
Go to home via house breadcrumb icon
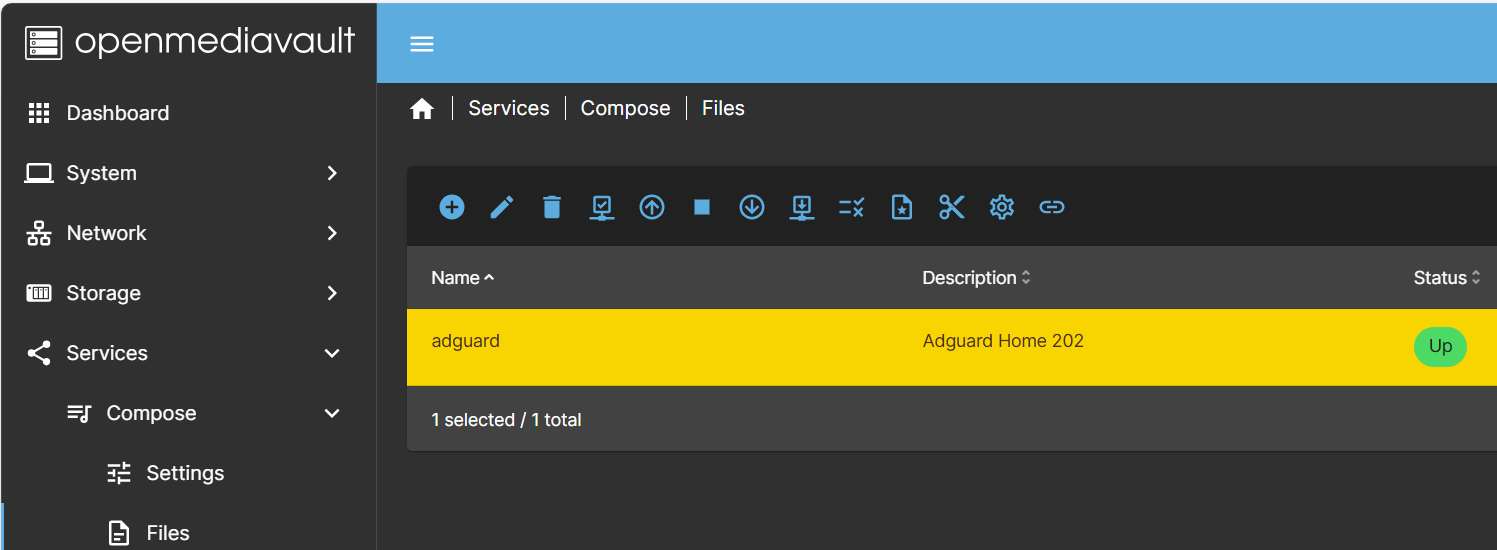422,109
